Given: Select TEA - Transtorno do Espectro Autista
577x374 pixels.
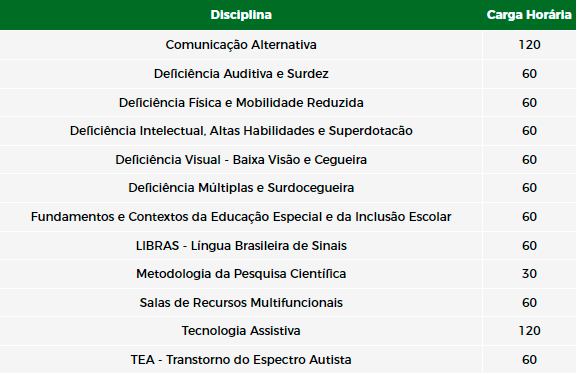Looking at the screenshot, I should pyautogui.click(x=241, y=360).
